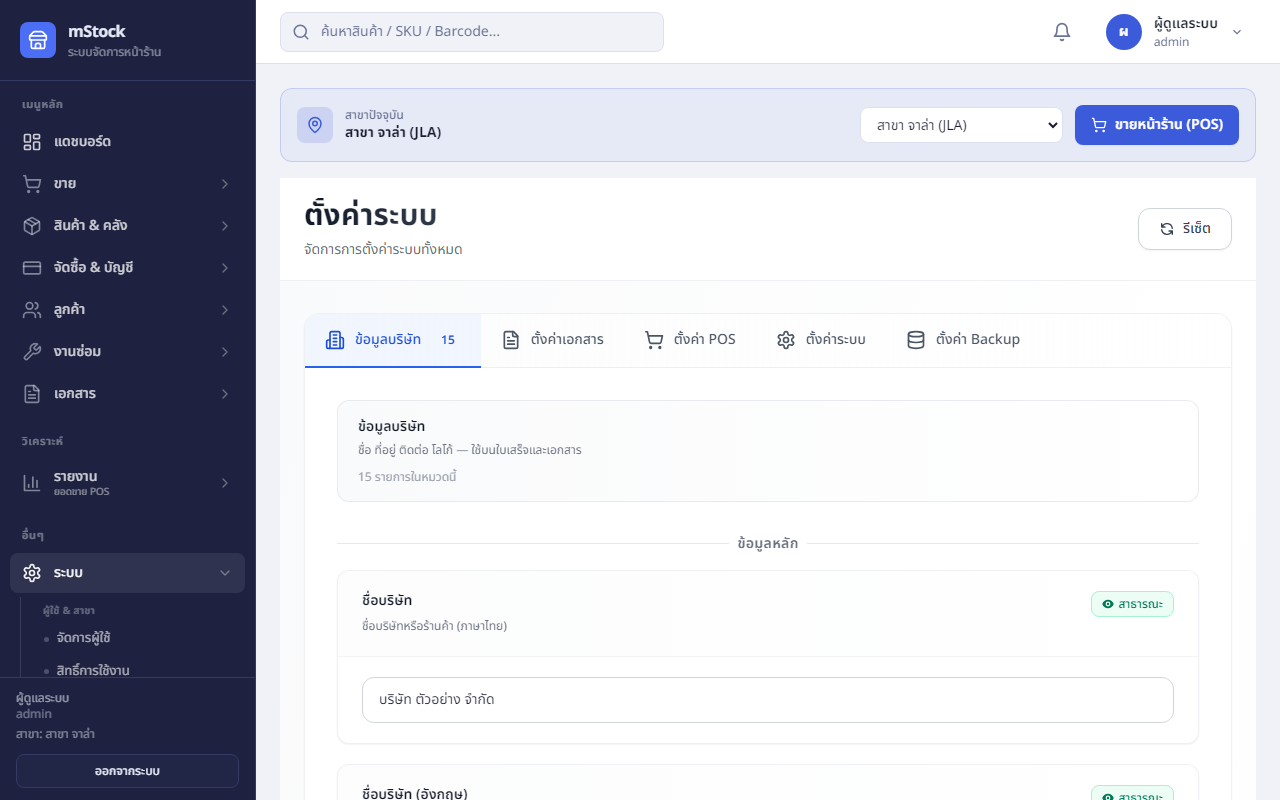The width and height of the screenshot is (1280, 800).
Task: Switch to ตั้งค่า Backup tab
Action: pos(963,340)
